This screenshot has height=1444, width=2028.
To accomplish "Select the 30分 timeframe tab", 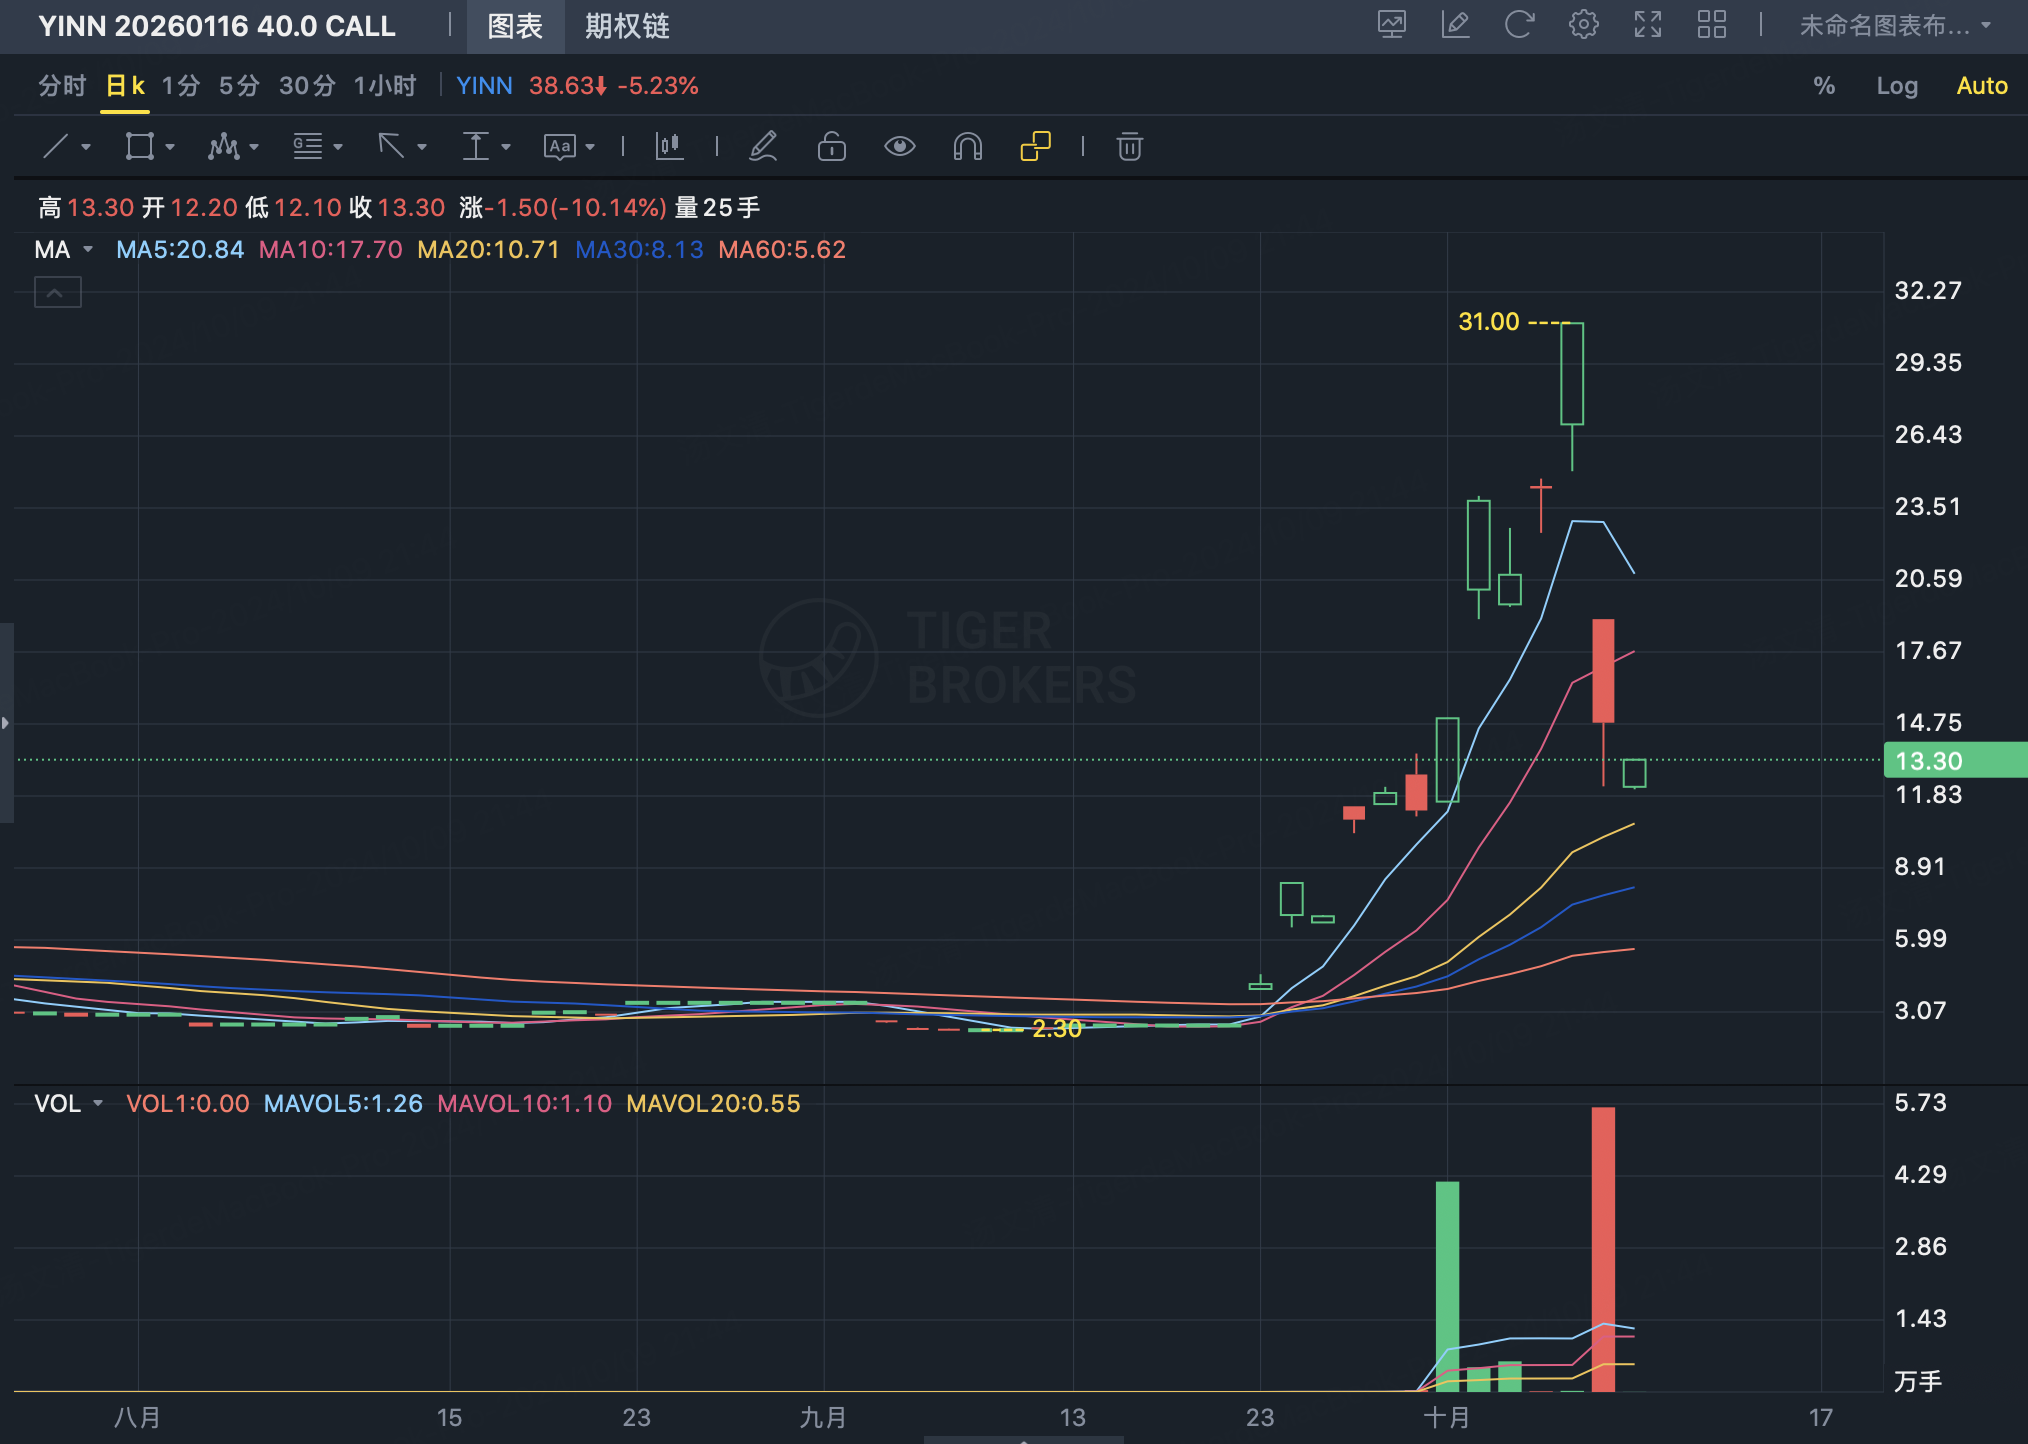I will tap(306, 86).
